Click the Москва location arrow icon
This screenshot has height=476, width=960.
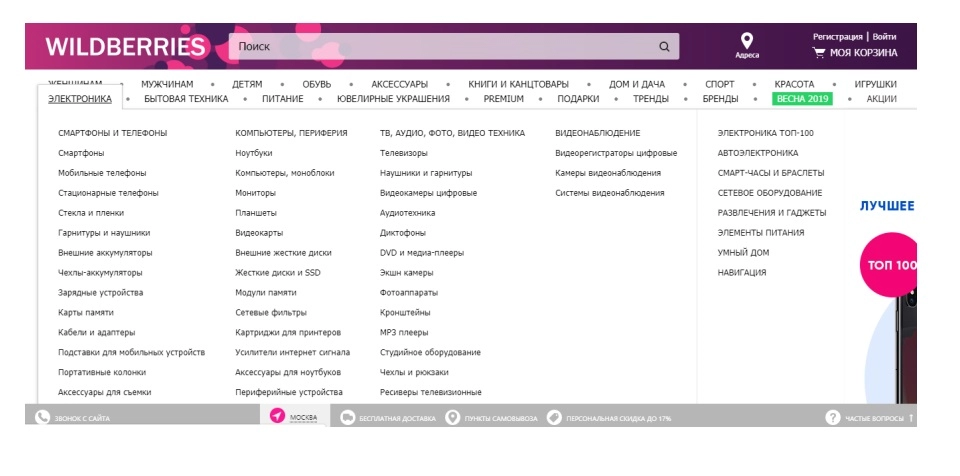tap(277, 417)
